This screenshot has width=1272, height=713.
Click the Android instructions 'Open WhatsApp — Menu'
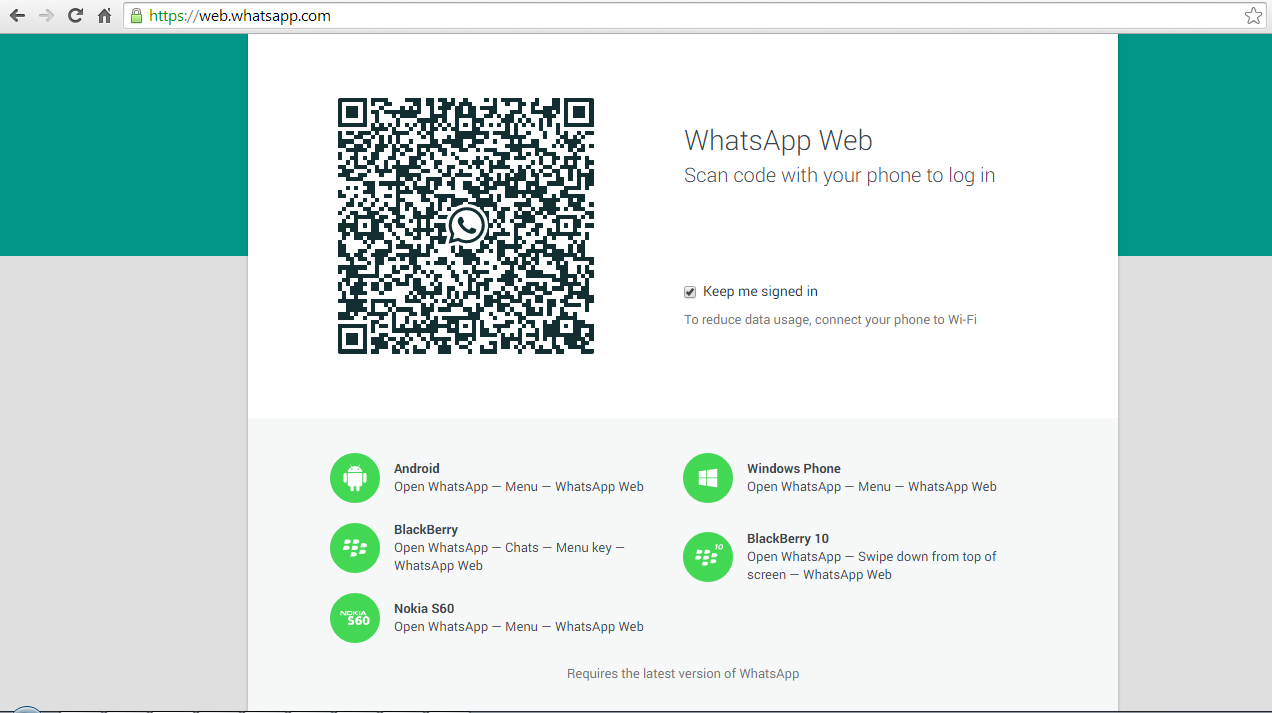pyautogui.click(x=519, y=487)
